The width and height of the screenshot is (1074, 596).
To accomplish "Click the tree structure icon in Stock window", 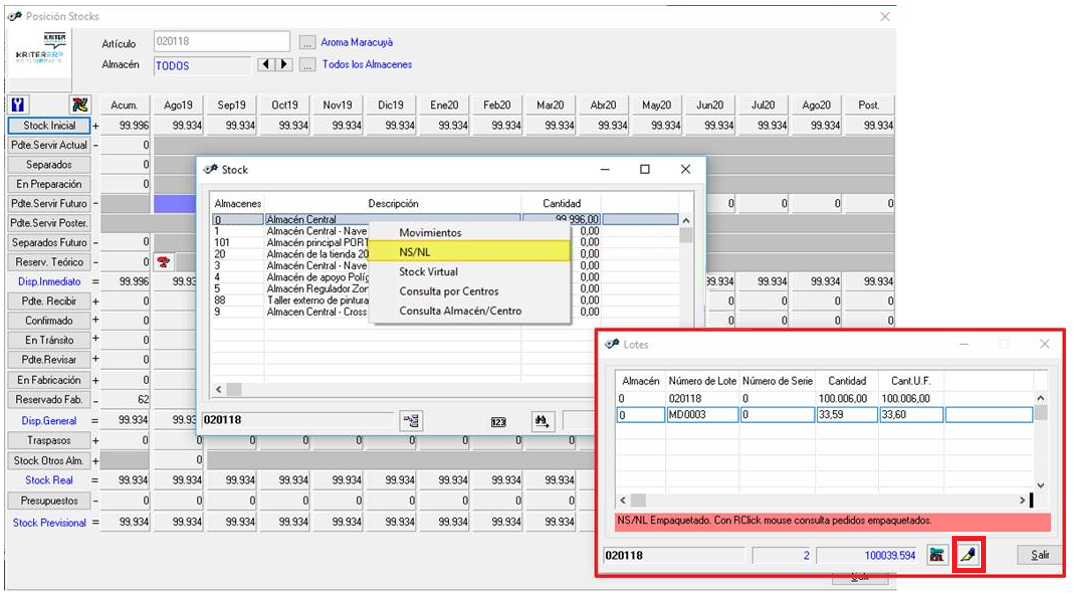I will (411, 421).
